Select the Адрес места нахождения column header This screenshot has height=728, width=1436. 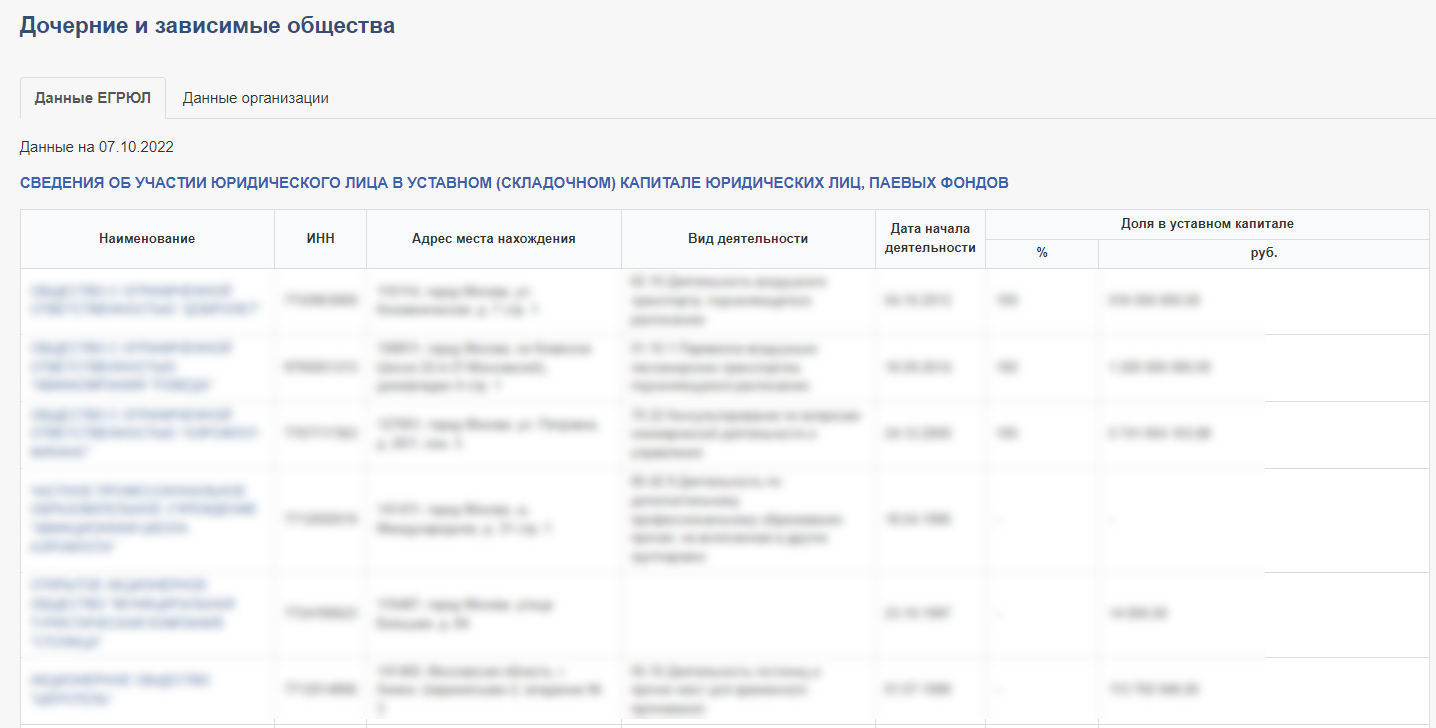493,239
